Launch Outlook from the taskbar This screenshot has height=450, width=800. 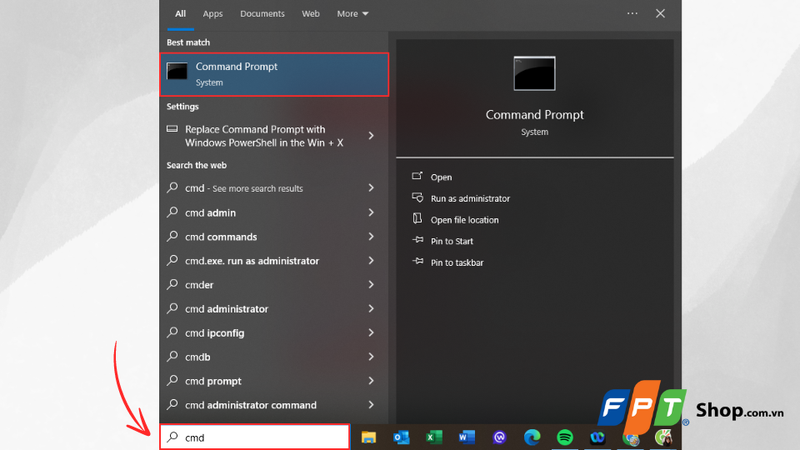(x=401, y=437)
